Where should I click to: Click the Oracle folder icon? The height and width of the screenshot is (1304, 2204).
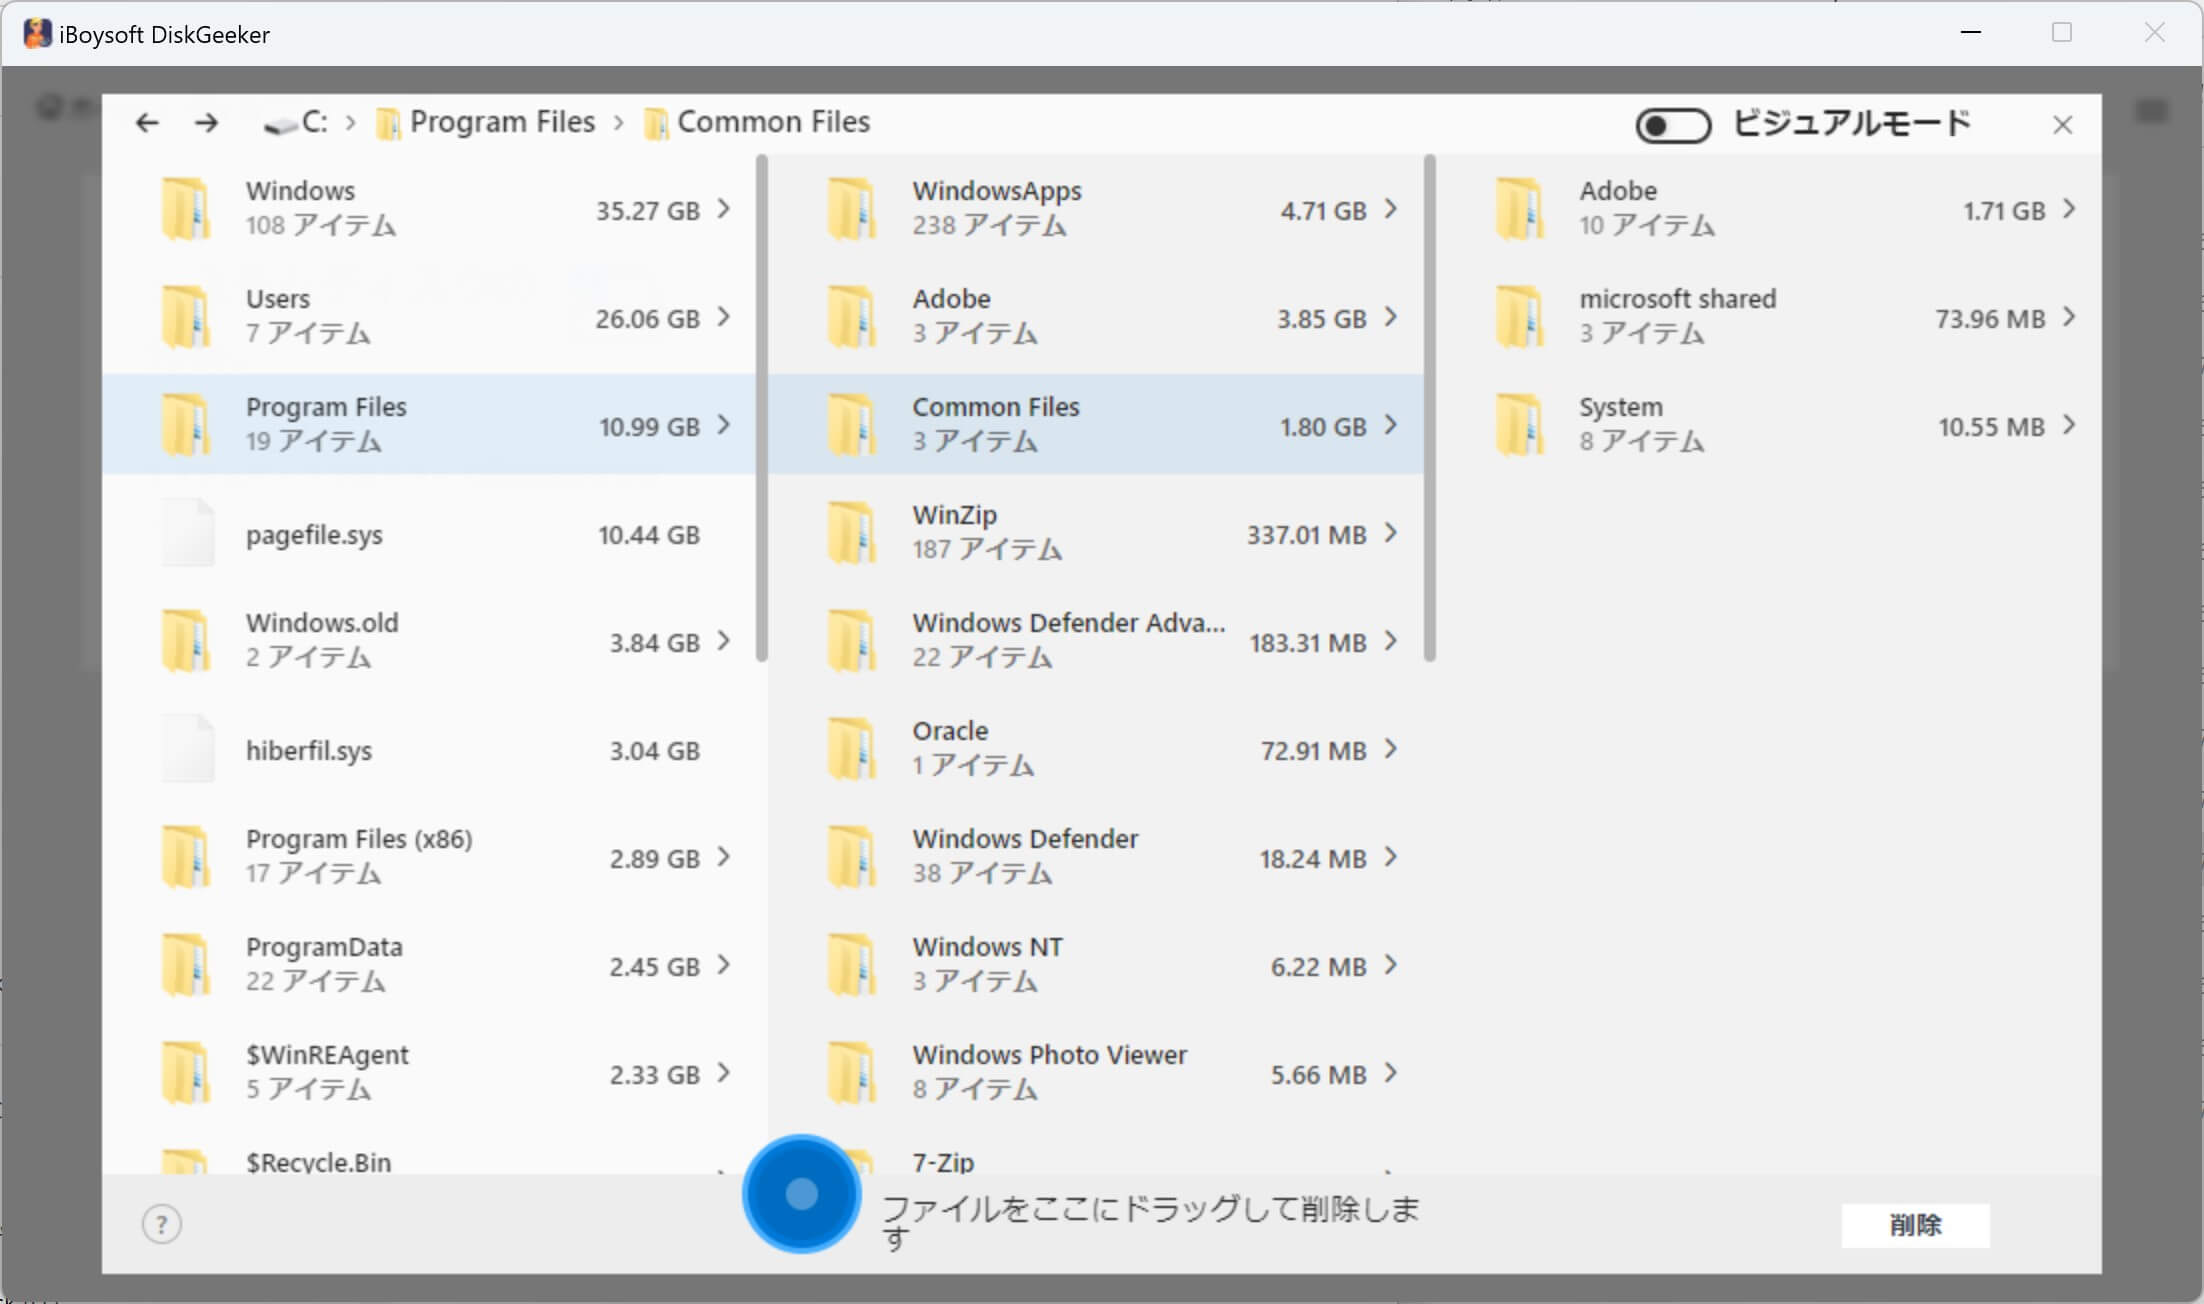(853, 748)
